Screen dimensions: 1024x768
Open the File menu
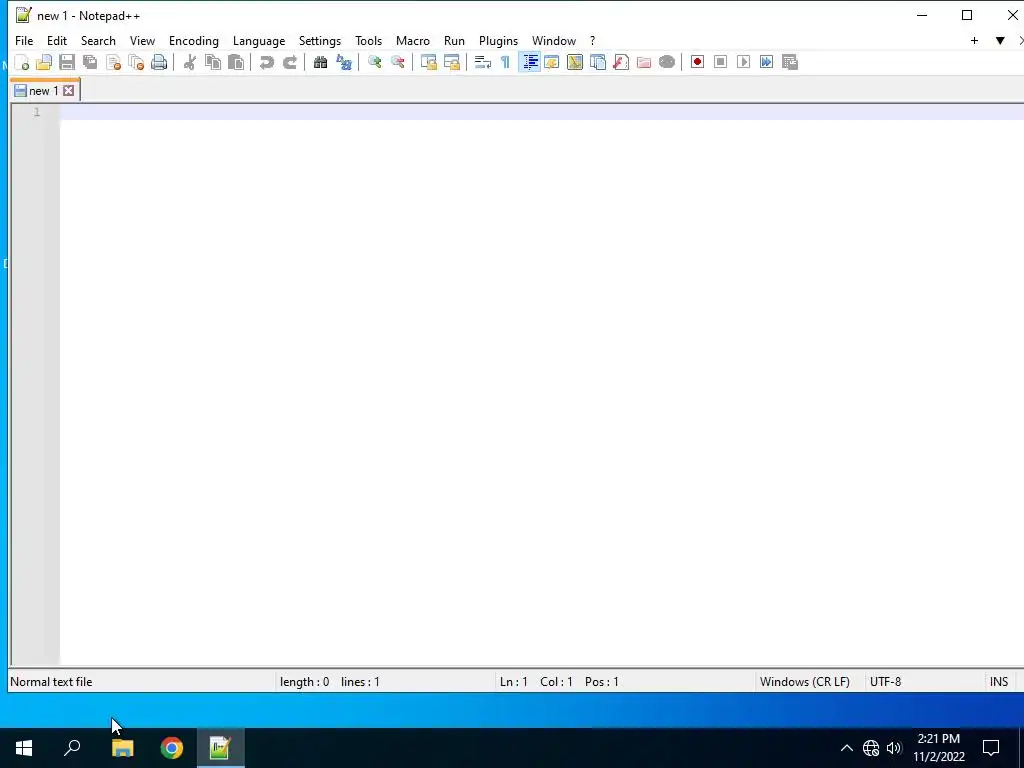[24, 40]
